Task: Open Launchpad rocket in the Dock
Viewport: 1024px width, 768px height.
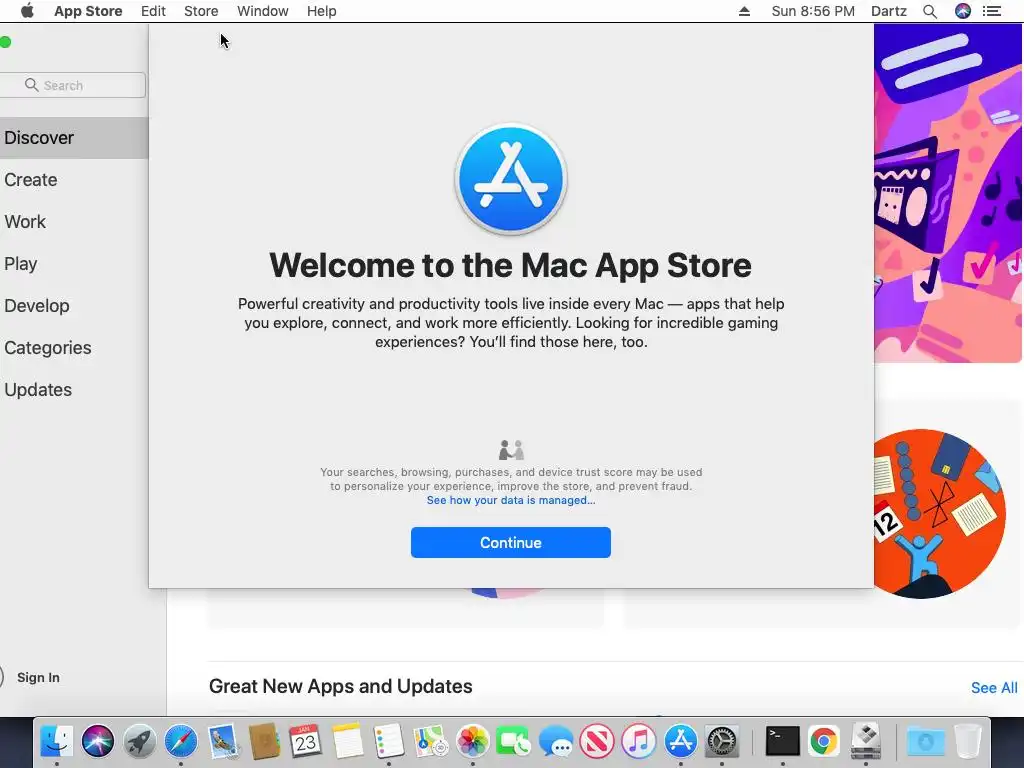Action: coord(140,742)
